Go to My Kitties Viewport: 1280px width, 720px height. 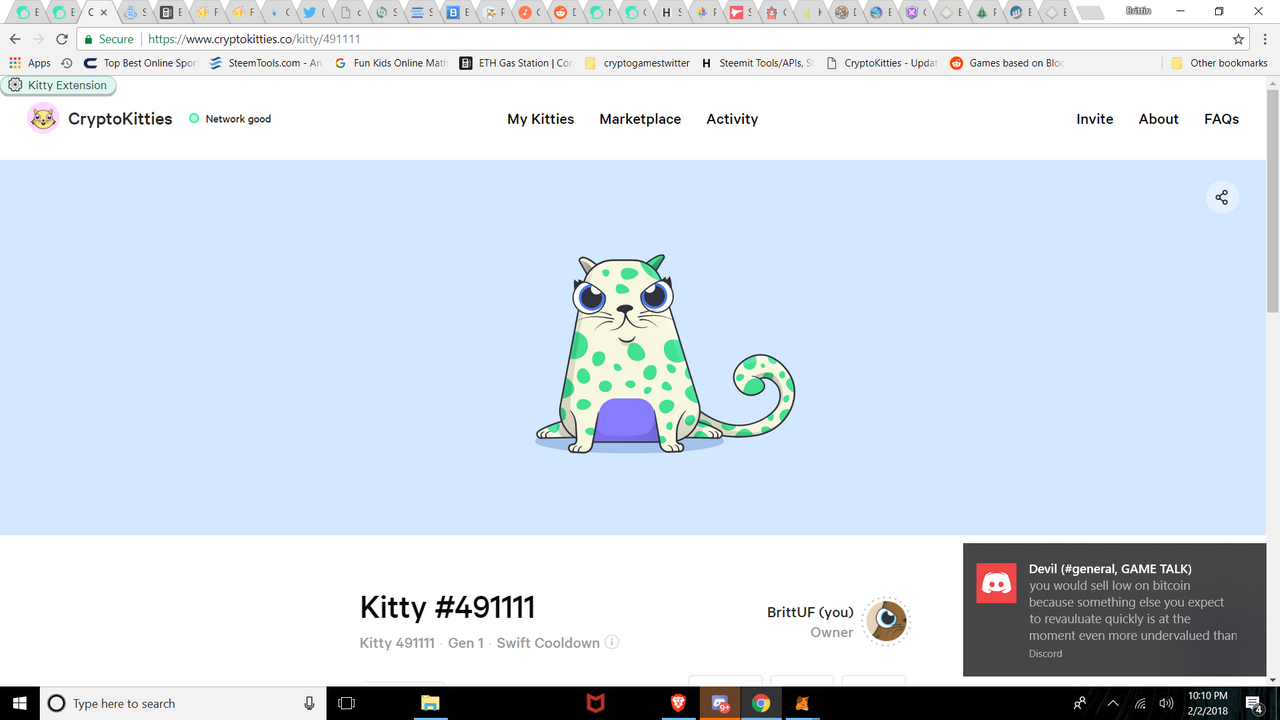coord(541,119)
